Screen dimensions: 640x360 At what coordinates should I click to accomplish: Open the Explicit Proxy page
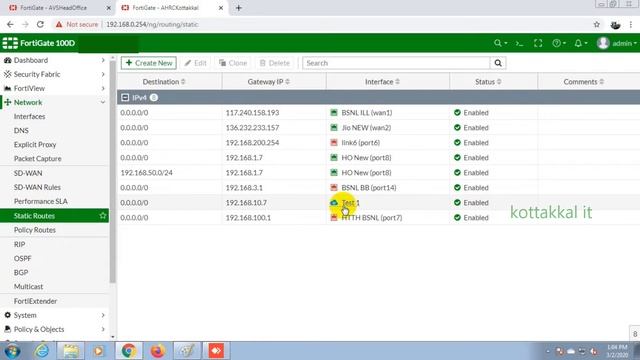[35, 144]
